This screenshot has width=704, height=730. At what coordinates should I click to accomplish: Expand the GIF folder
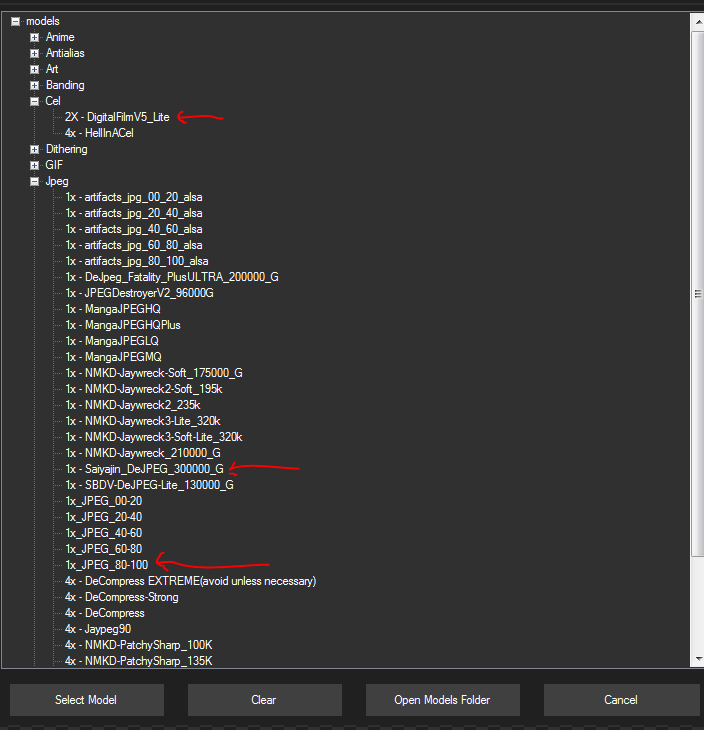coord(34,165)
